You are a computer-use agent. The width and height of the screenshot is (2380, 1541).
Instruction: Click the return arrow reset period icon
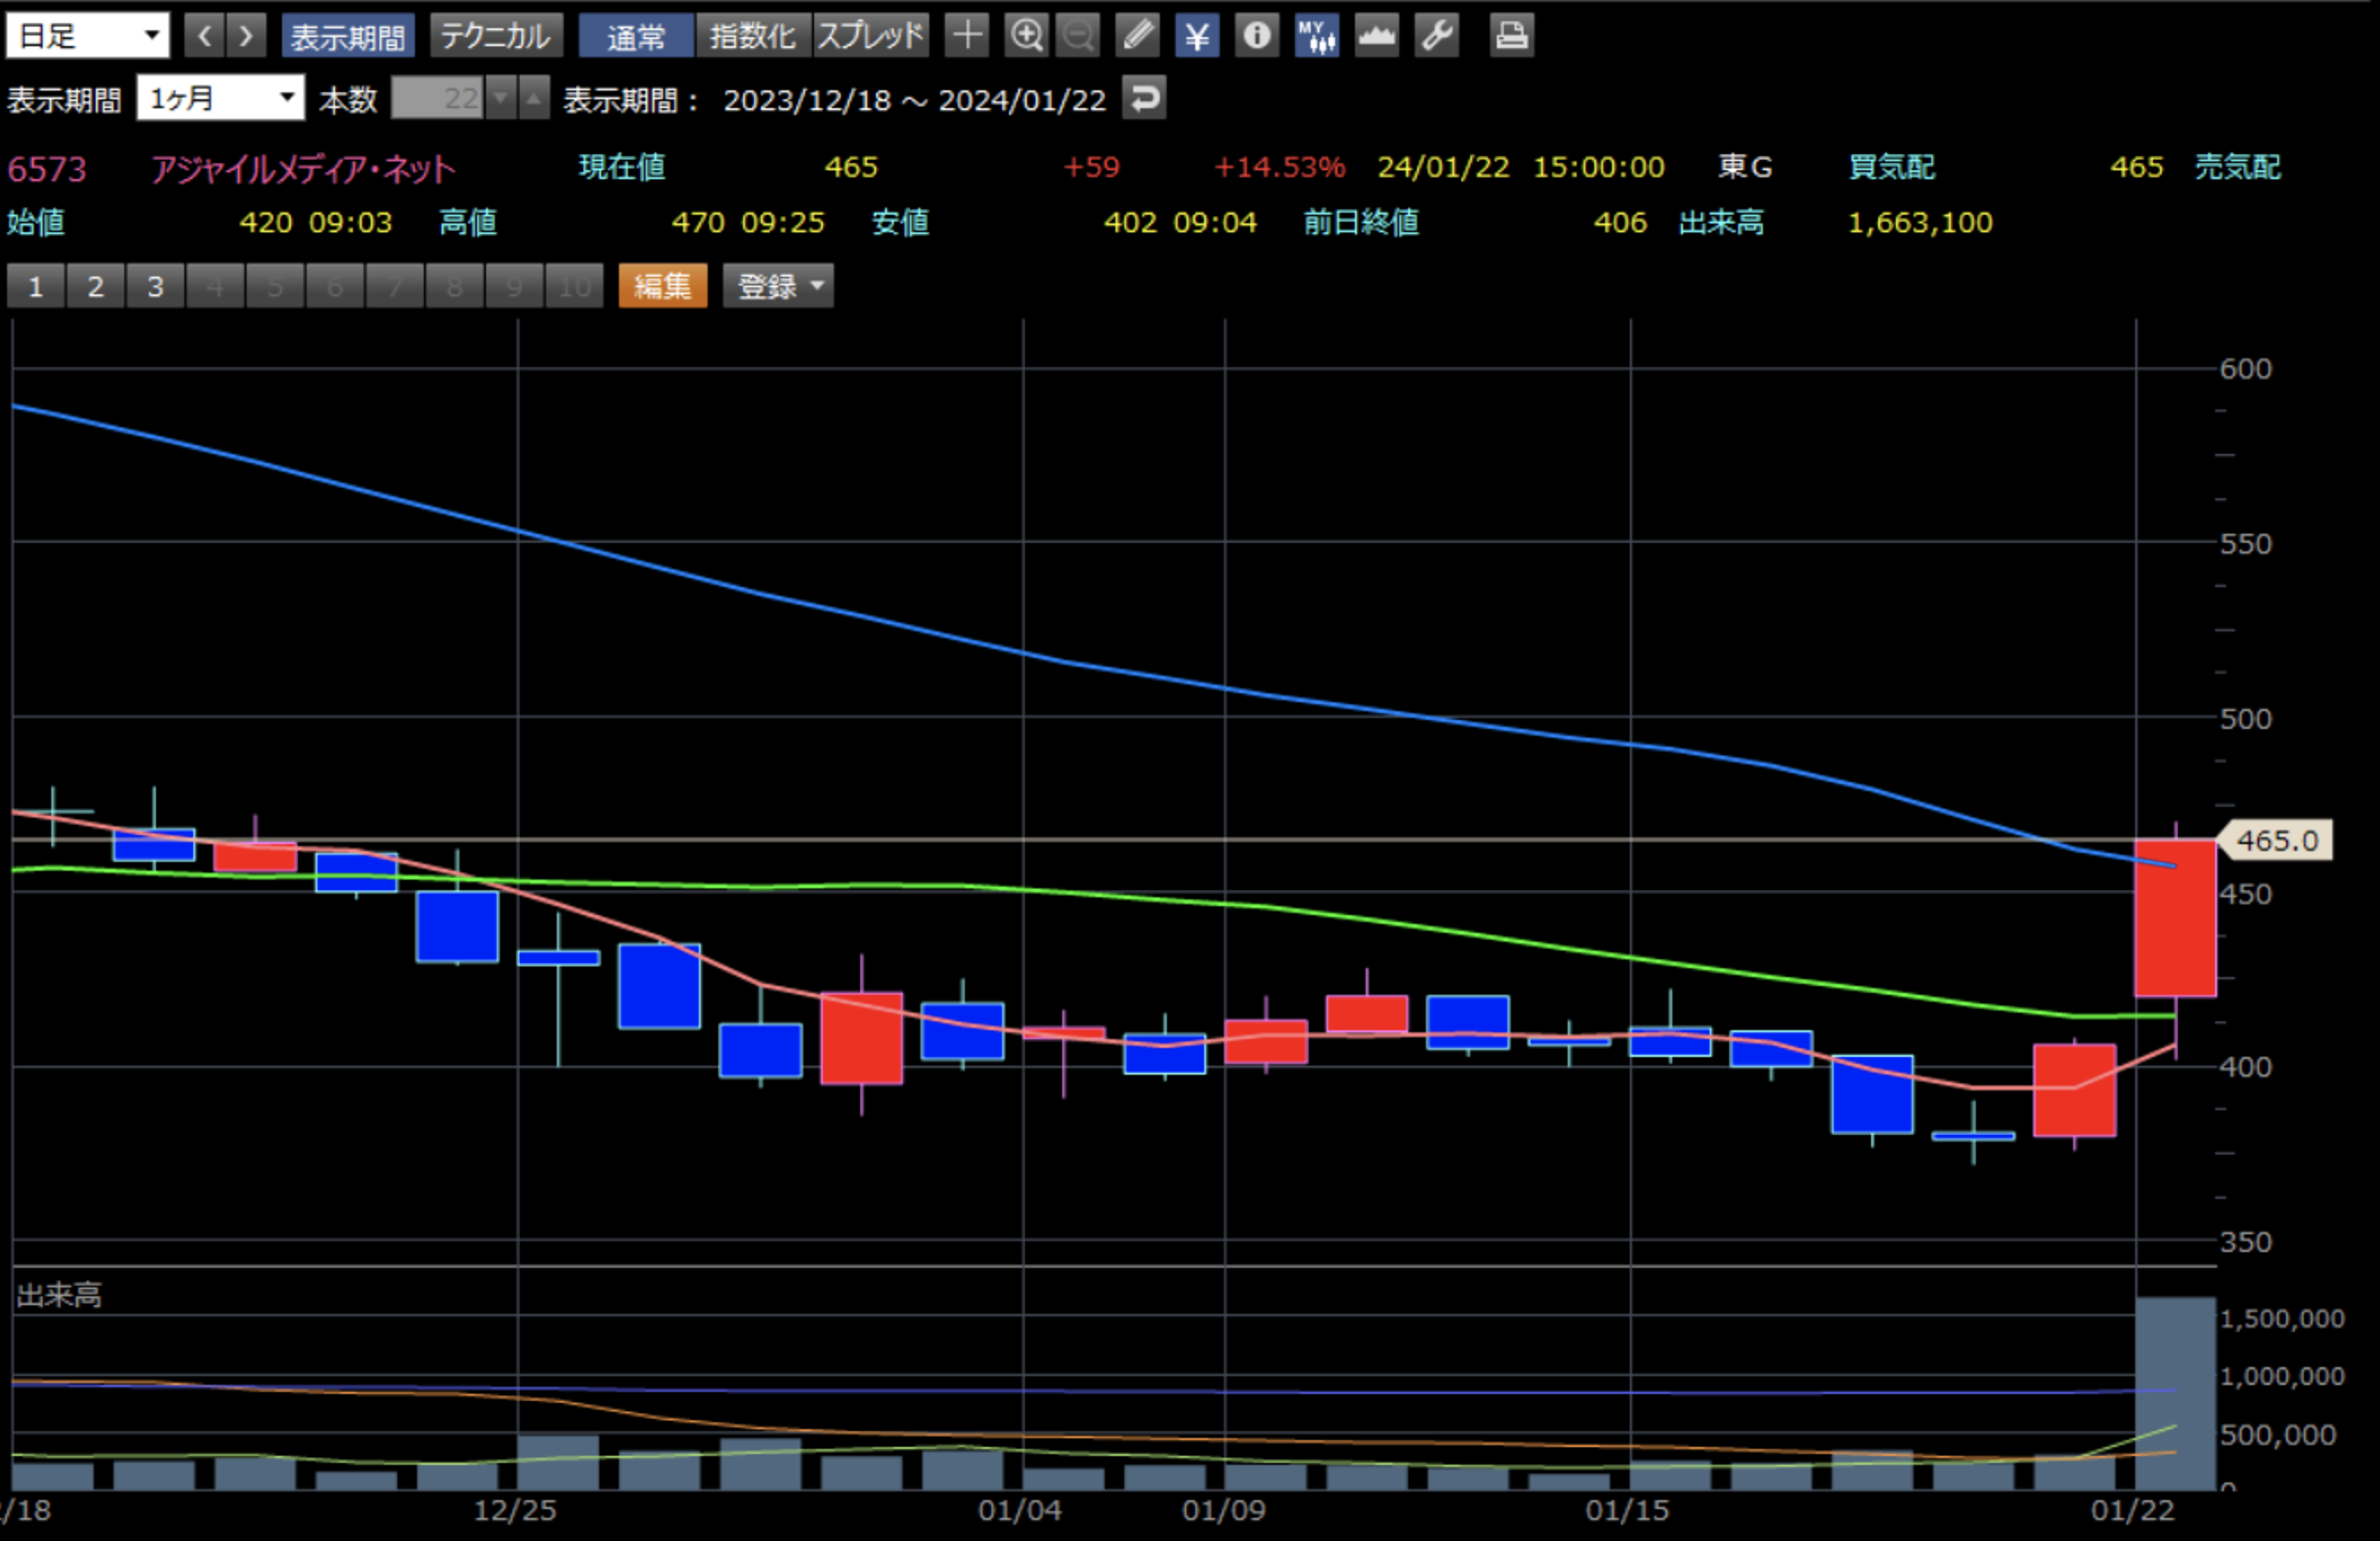click(x=1144, y=99)
